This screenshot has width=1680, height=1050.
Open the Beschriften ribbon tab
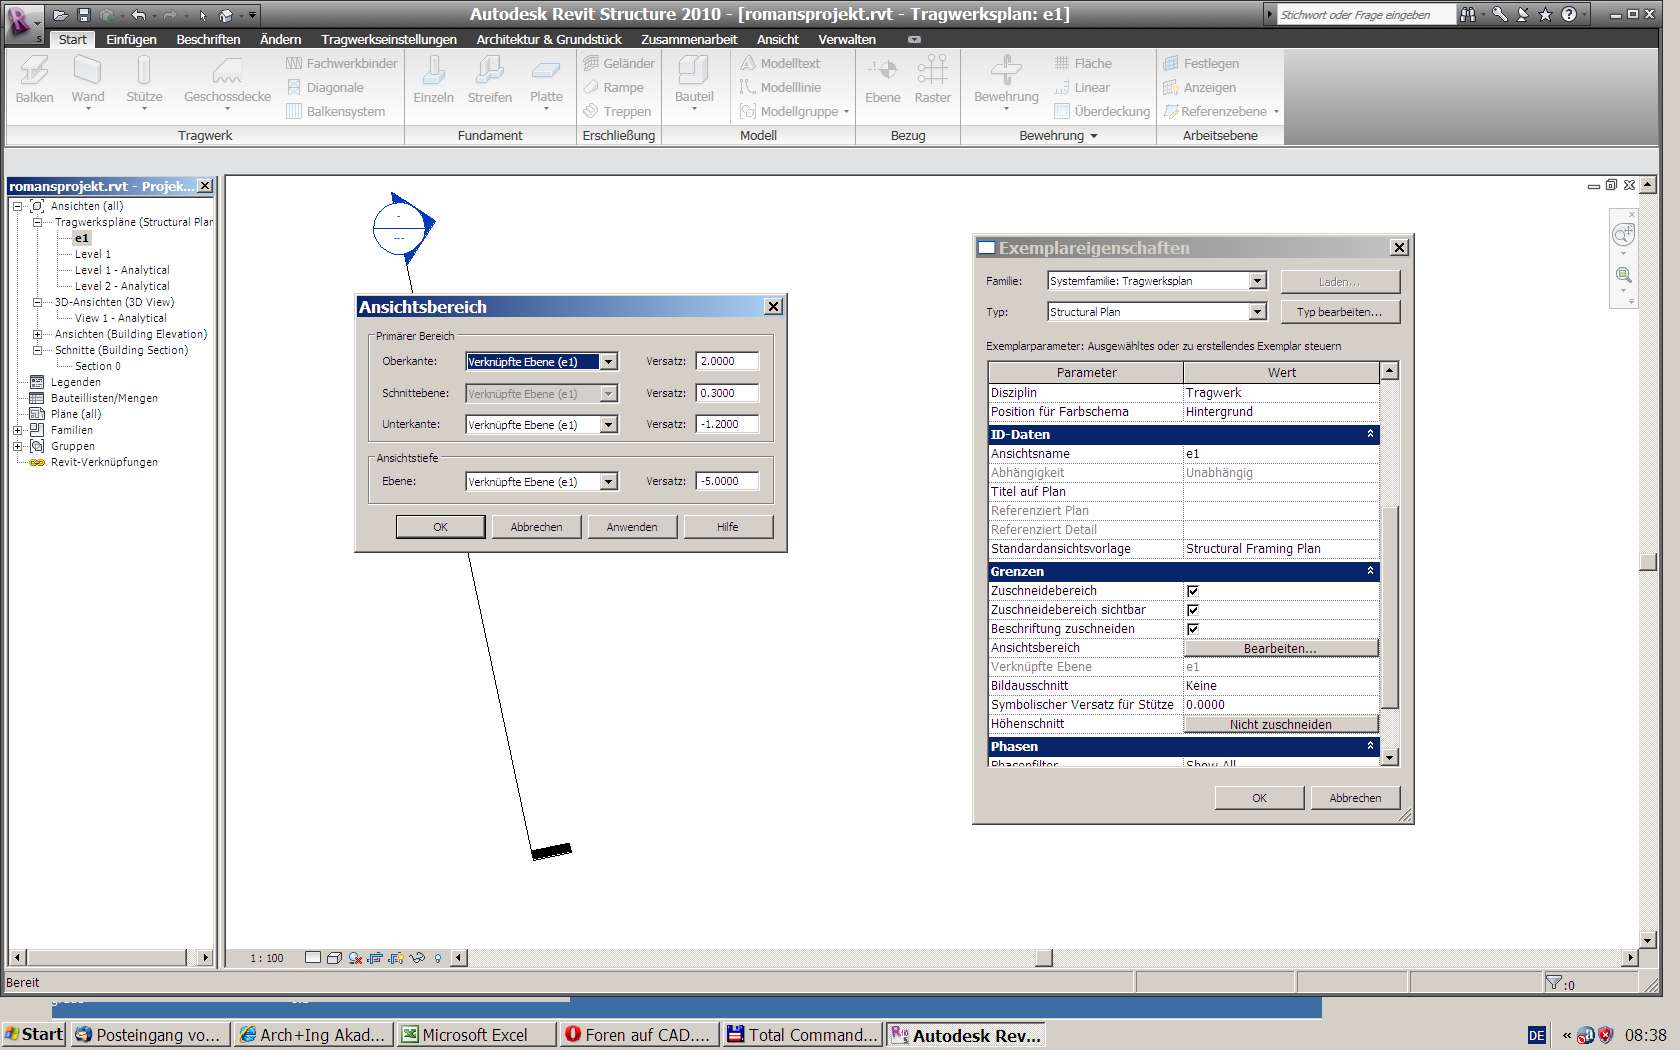pyautogui.click(x=208, y=39)
